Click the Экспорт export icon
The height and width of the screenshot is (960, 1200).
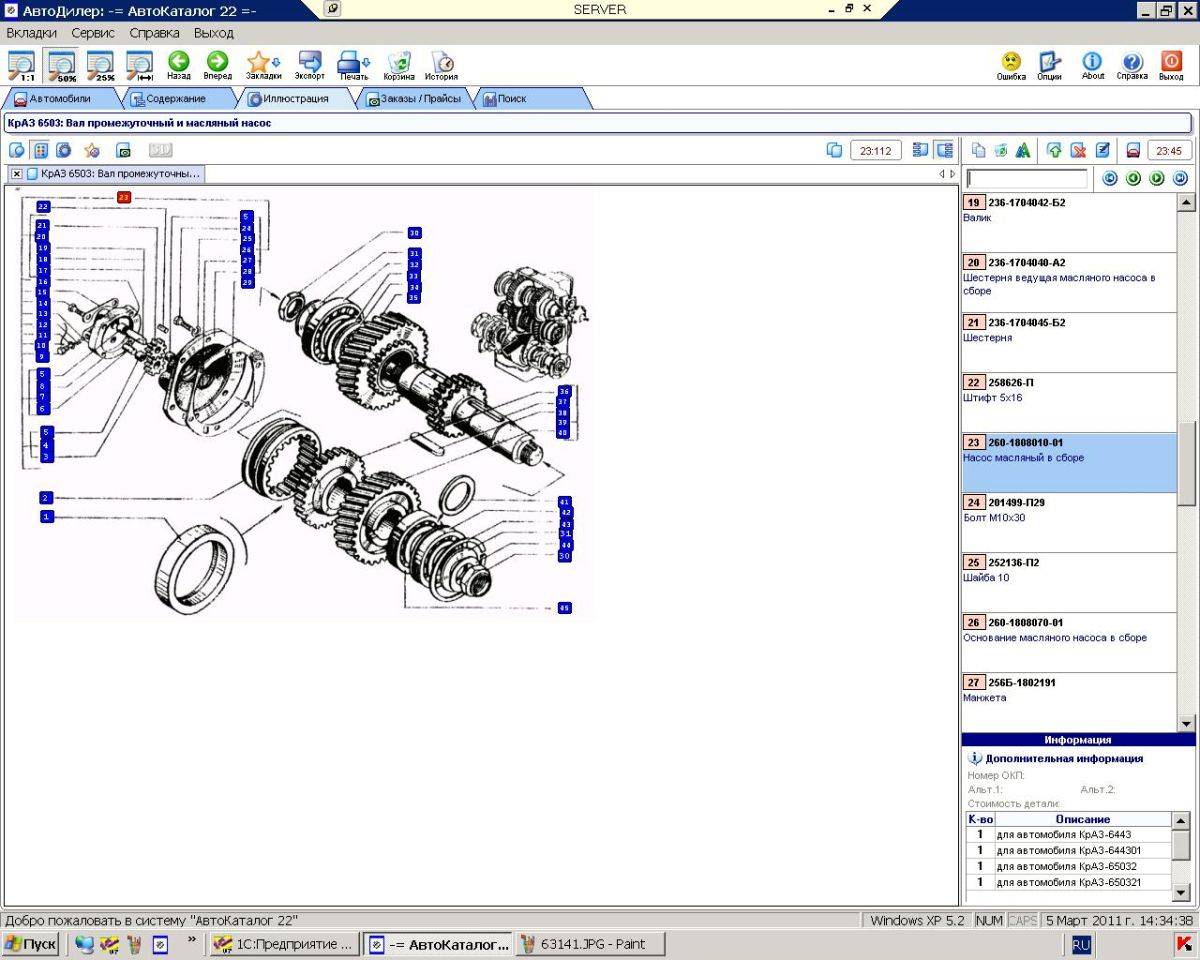point(309,66)
